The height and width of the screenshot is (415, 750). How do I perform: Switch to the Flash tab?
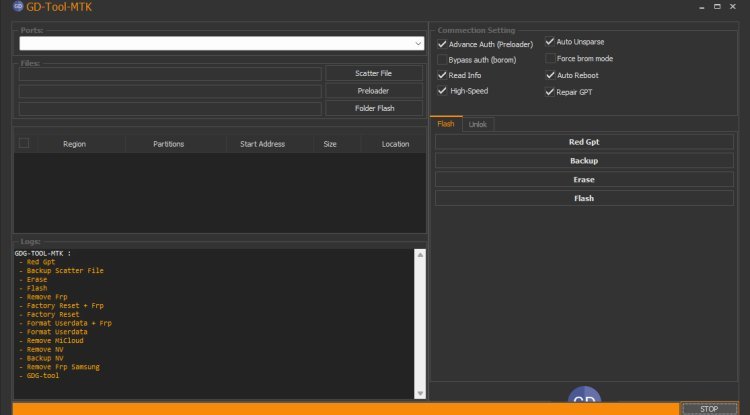tap(446, 124)
